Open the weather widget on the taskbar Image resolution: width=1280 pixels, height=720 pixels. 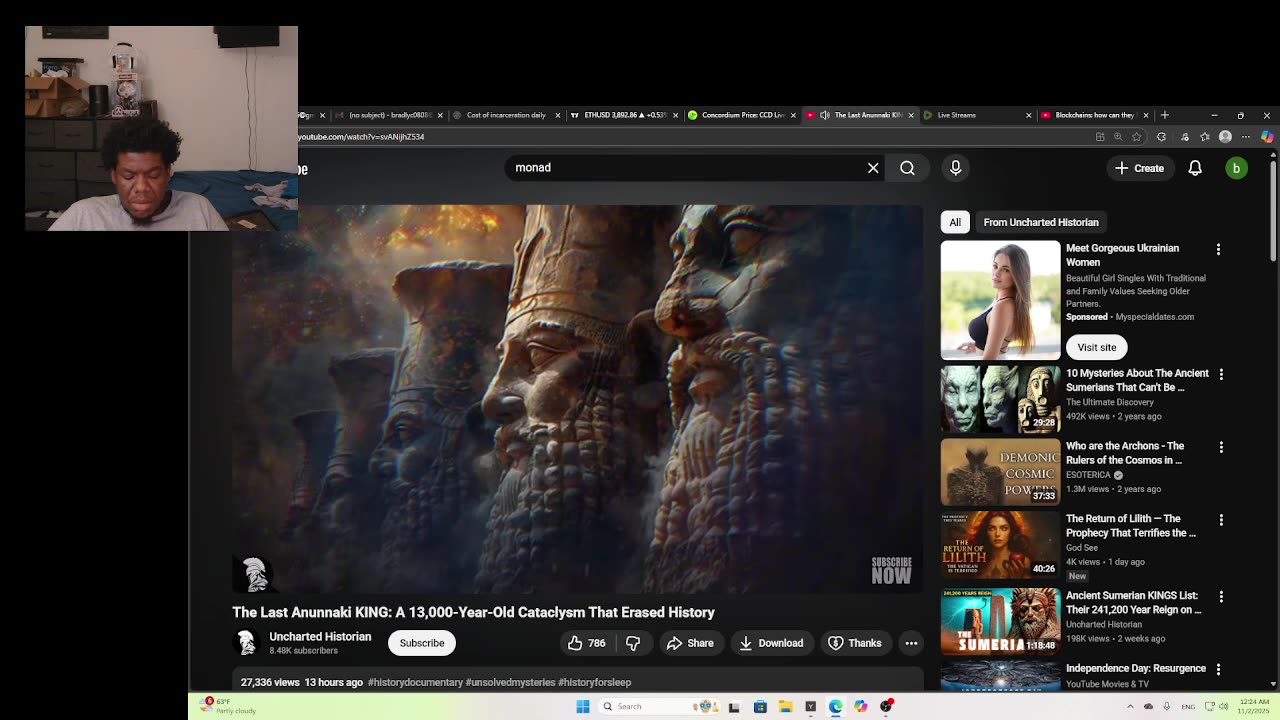[228, 706]
